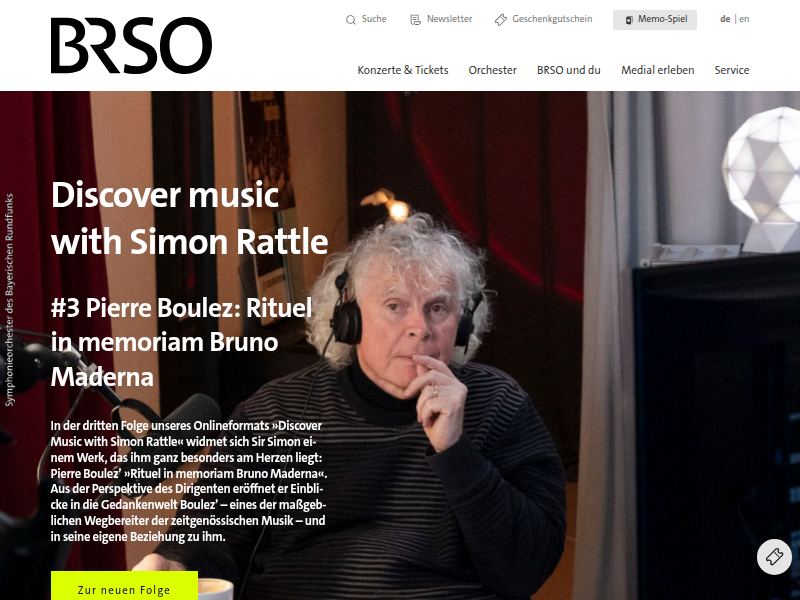
Task: Select German language 'de'
Action: point(725,19)
